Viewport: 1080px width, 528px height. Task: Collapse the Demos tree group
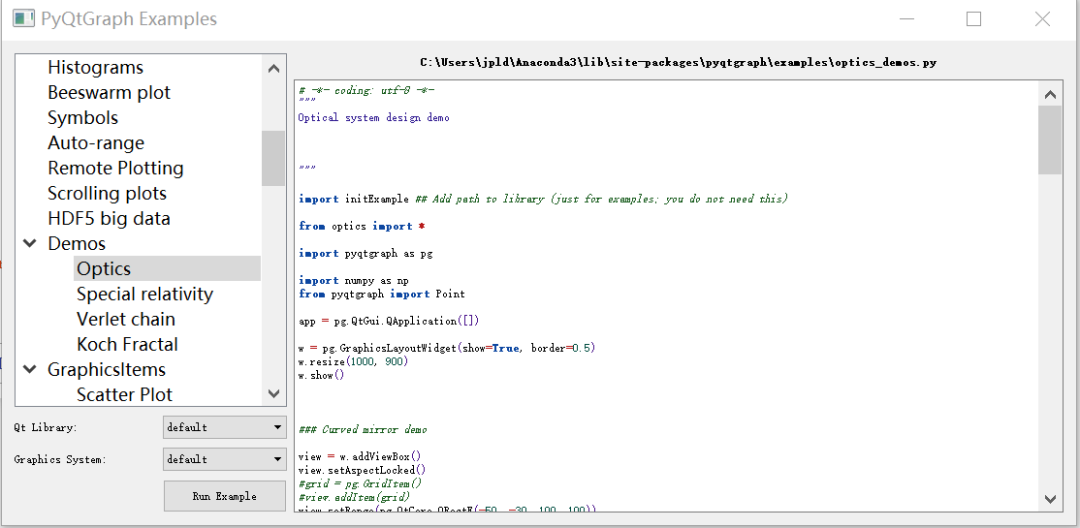coord(30,243)
